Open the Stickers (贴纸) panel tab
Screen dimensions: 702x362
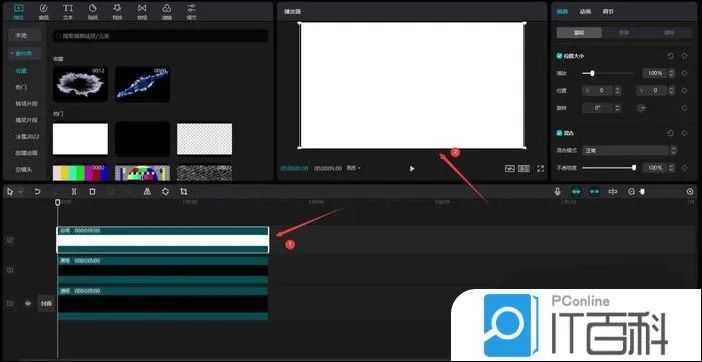click(93, 12)
